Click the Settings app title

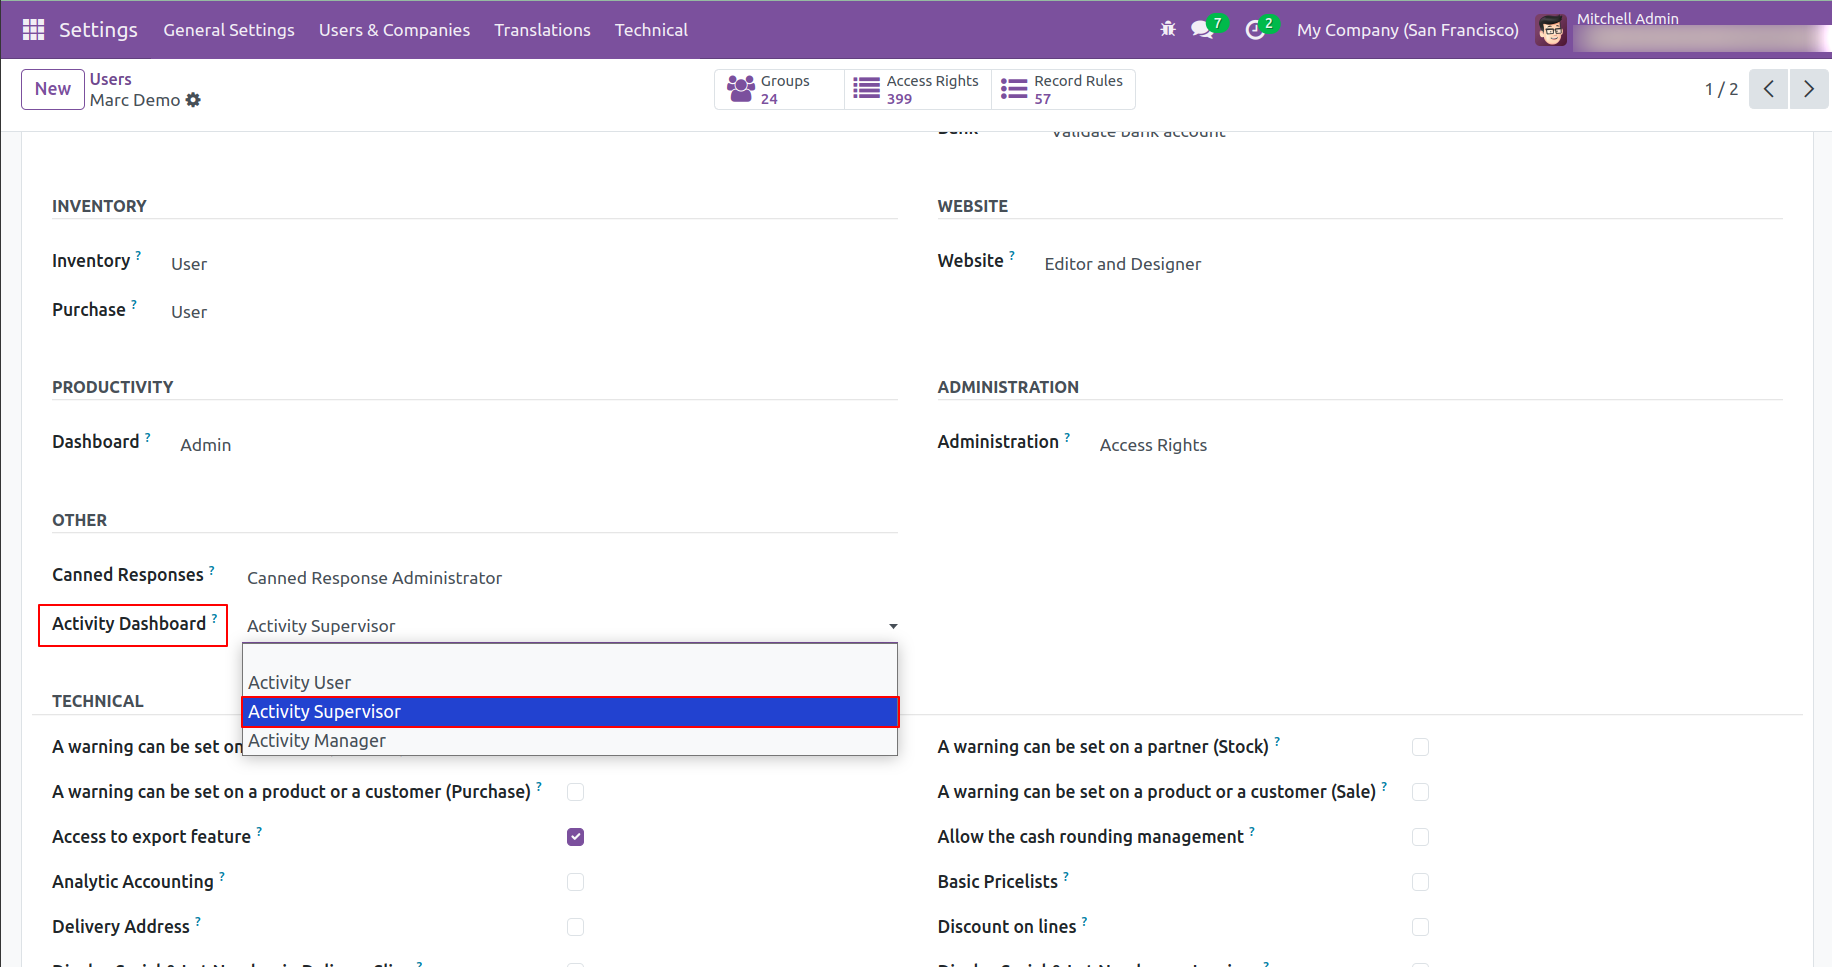(98, 30)
